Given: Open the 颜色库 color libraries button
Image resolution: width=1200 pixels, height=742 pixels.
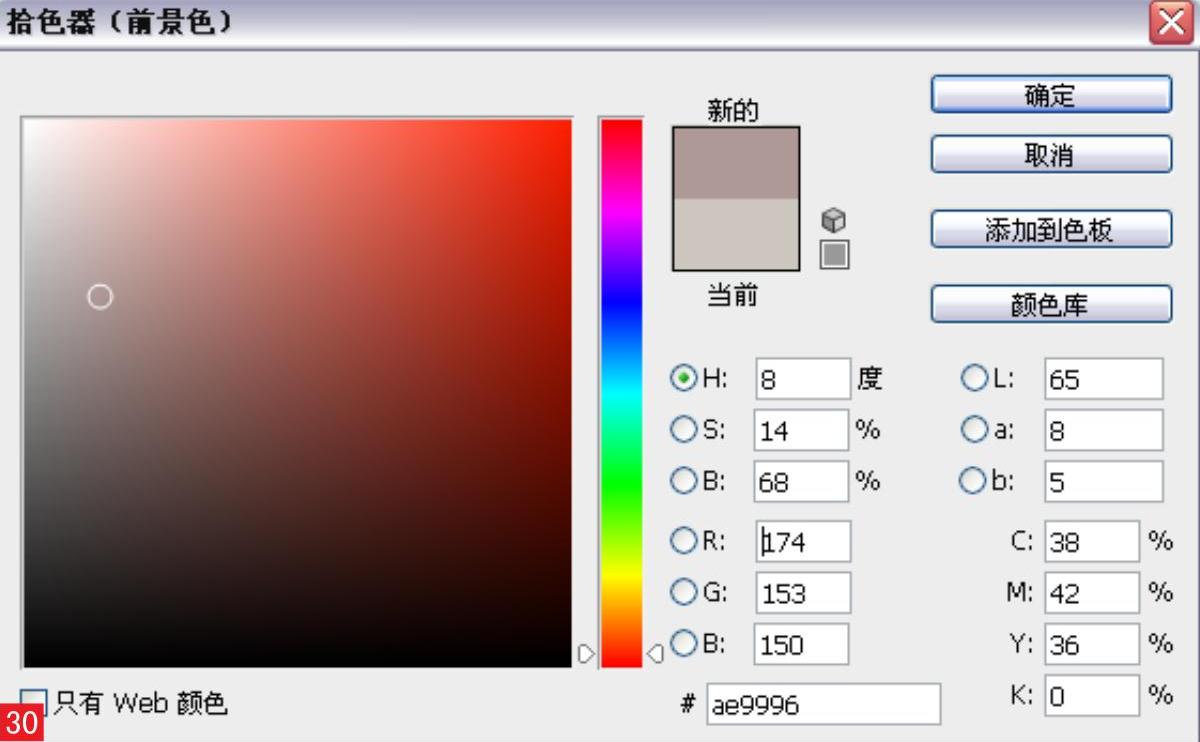Looking at the screenshot, I should (1051, 305).
